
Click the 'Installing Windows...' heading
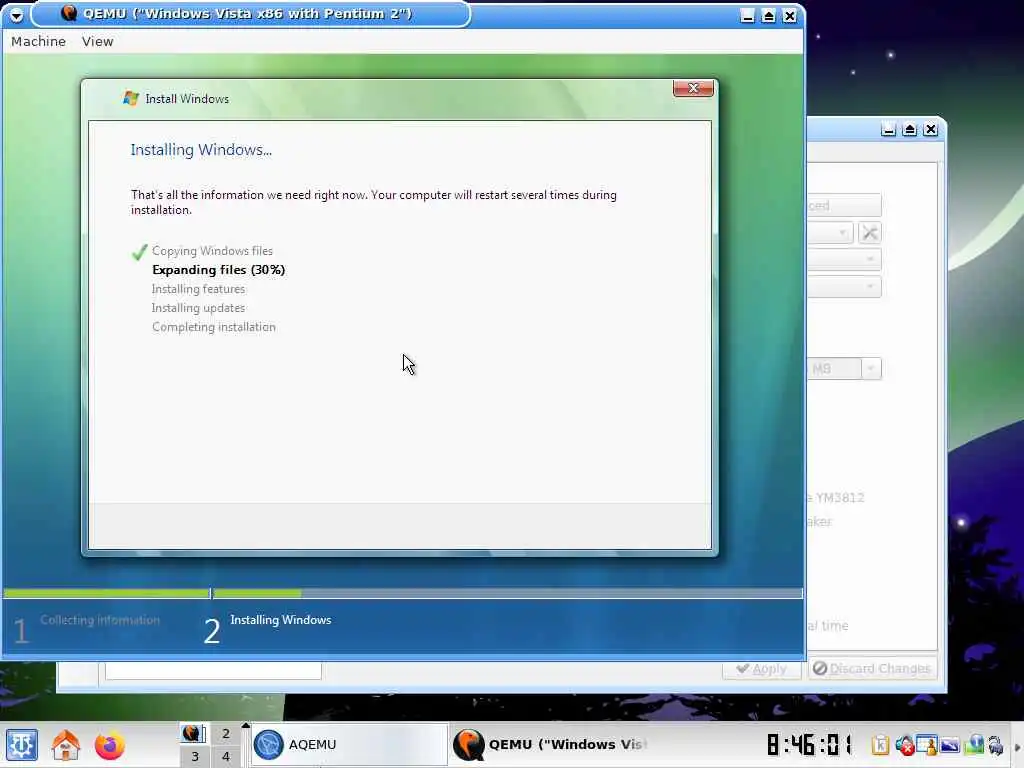tap(201, 150)
